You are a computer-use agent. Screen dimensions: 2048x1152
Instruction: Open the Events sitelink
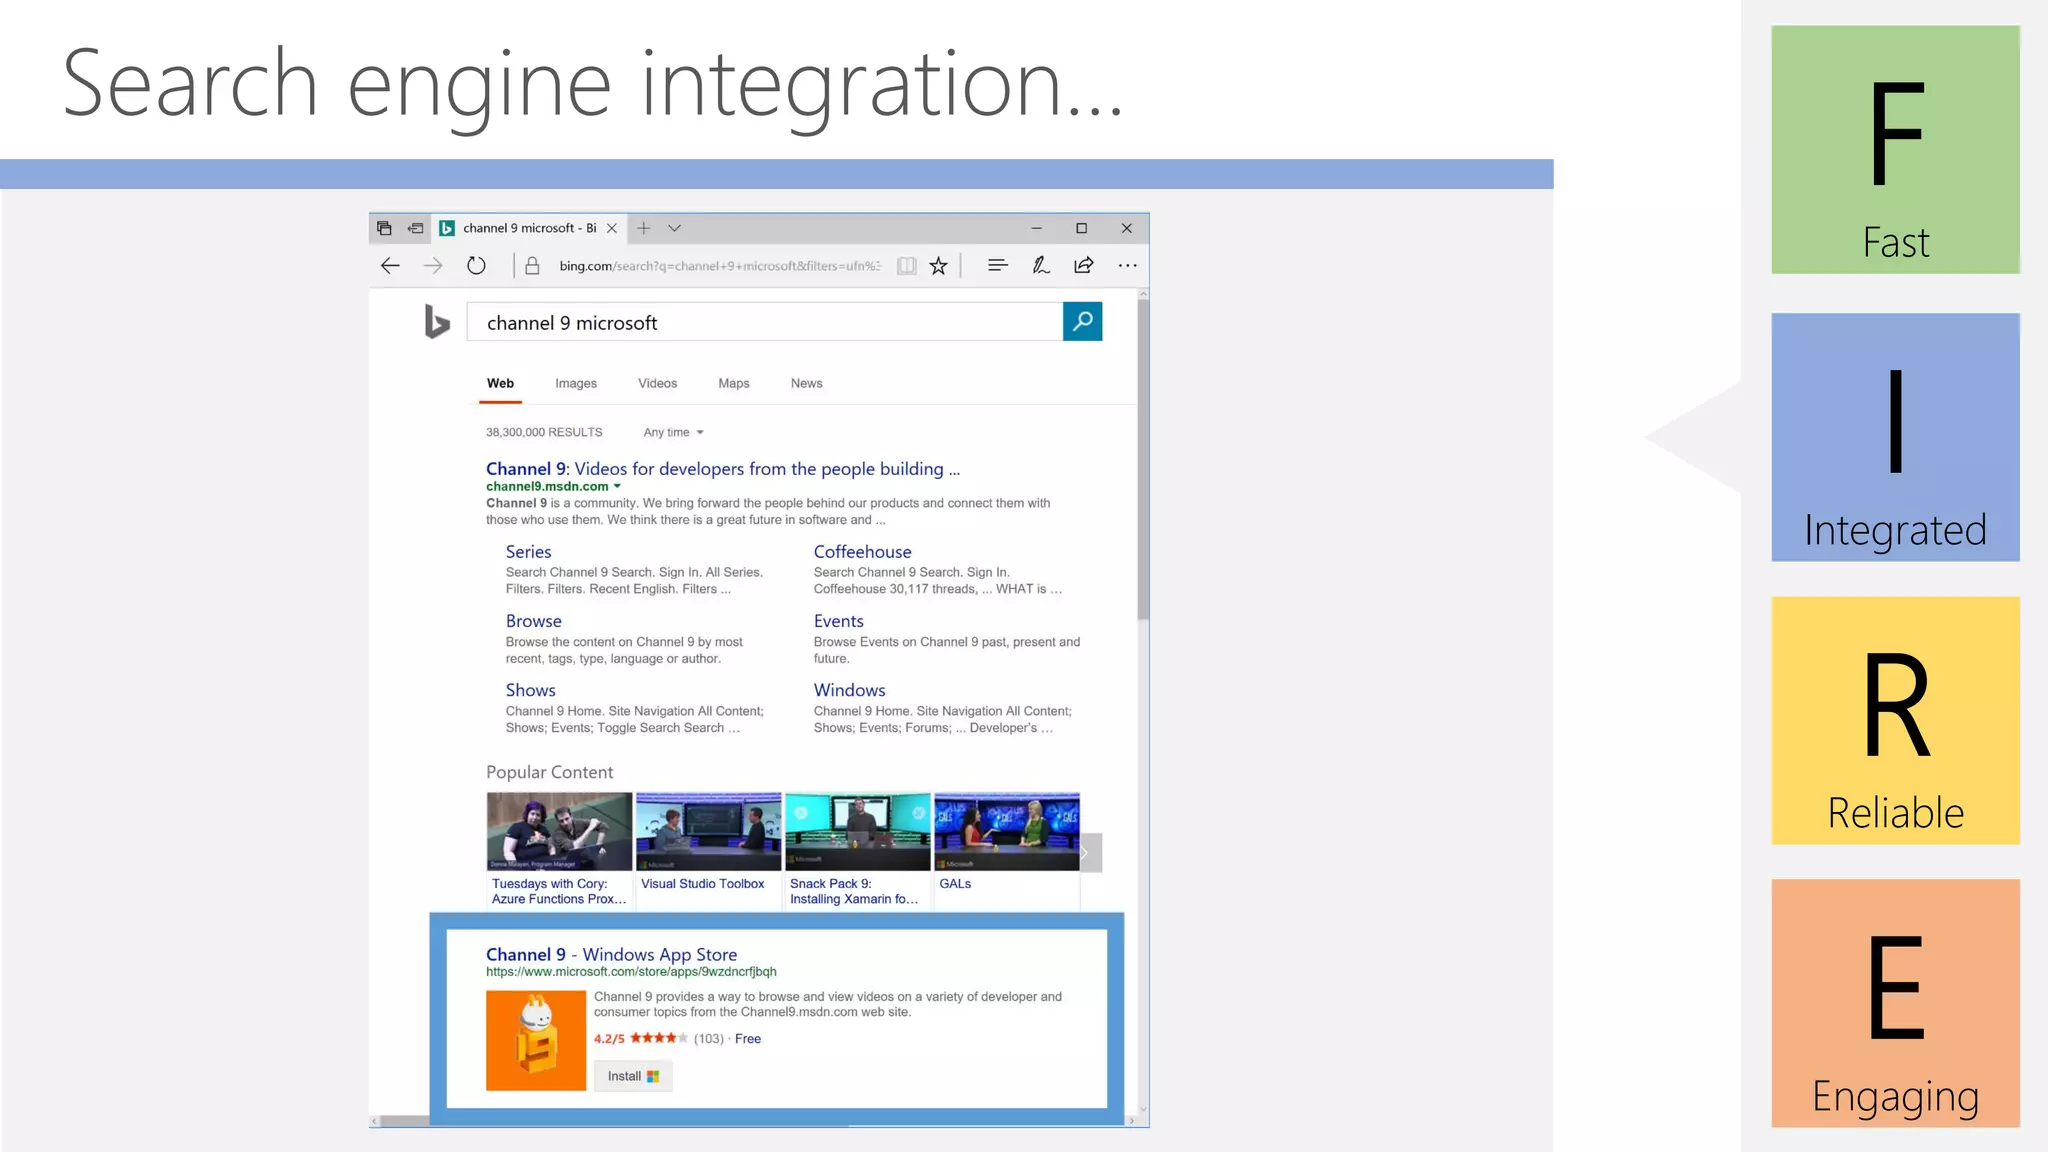(838, 621)
